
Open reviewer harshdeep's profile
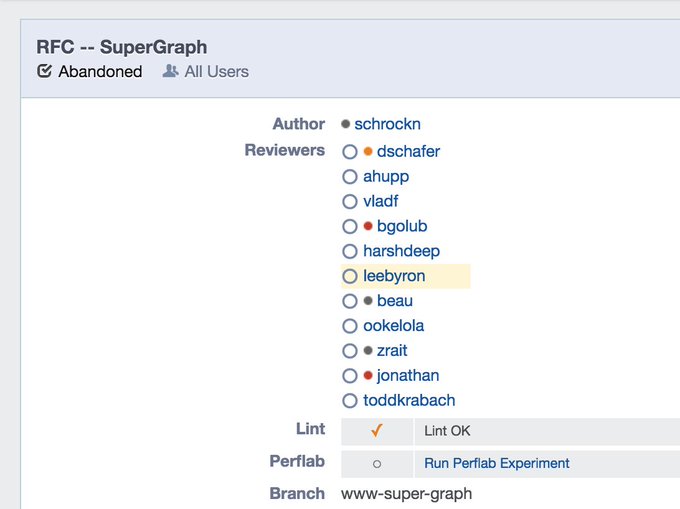click(x=401, y=251)
